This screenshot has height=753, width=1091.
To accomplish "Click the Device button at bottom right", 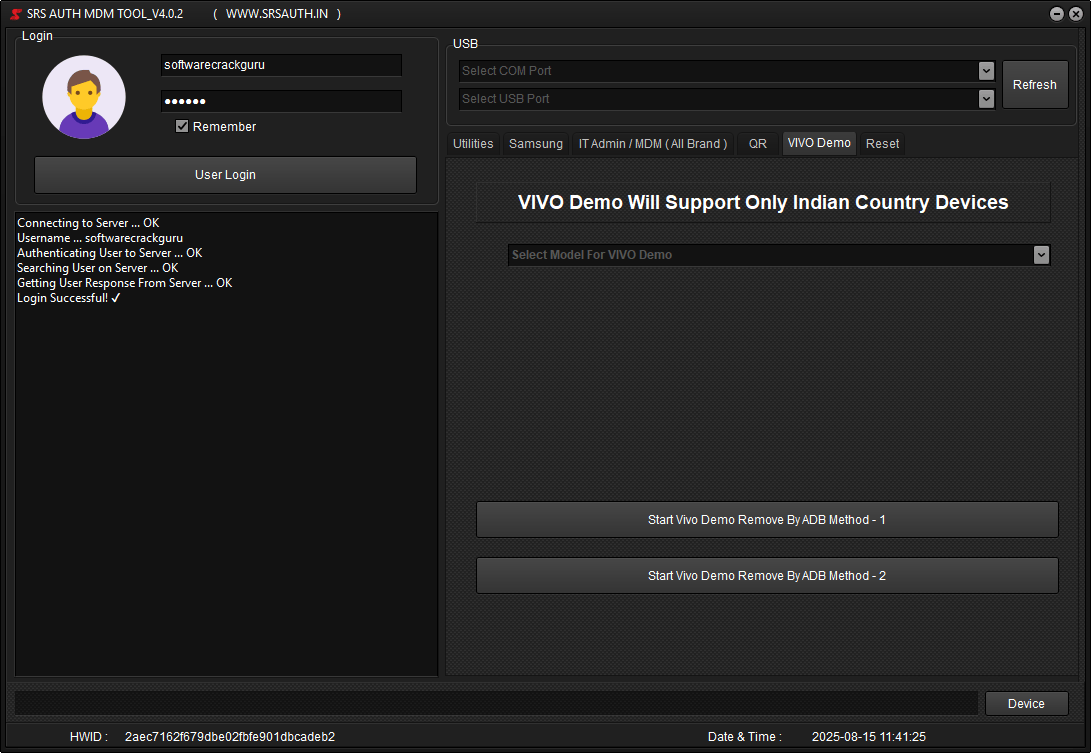I will 1026,703.
